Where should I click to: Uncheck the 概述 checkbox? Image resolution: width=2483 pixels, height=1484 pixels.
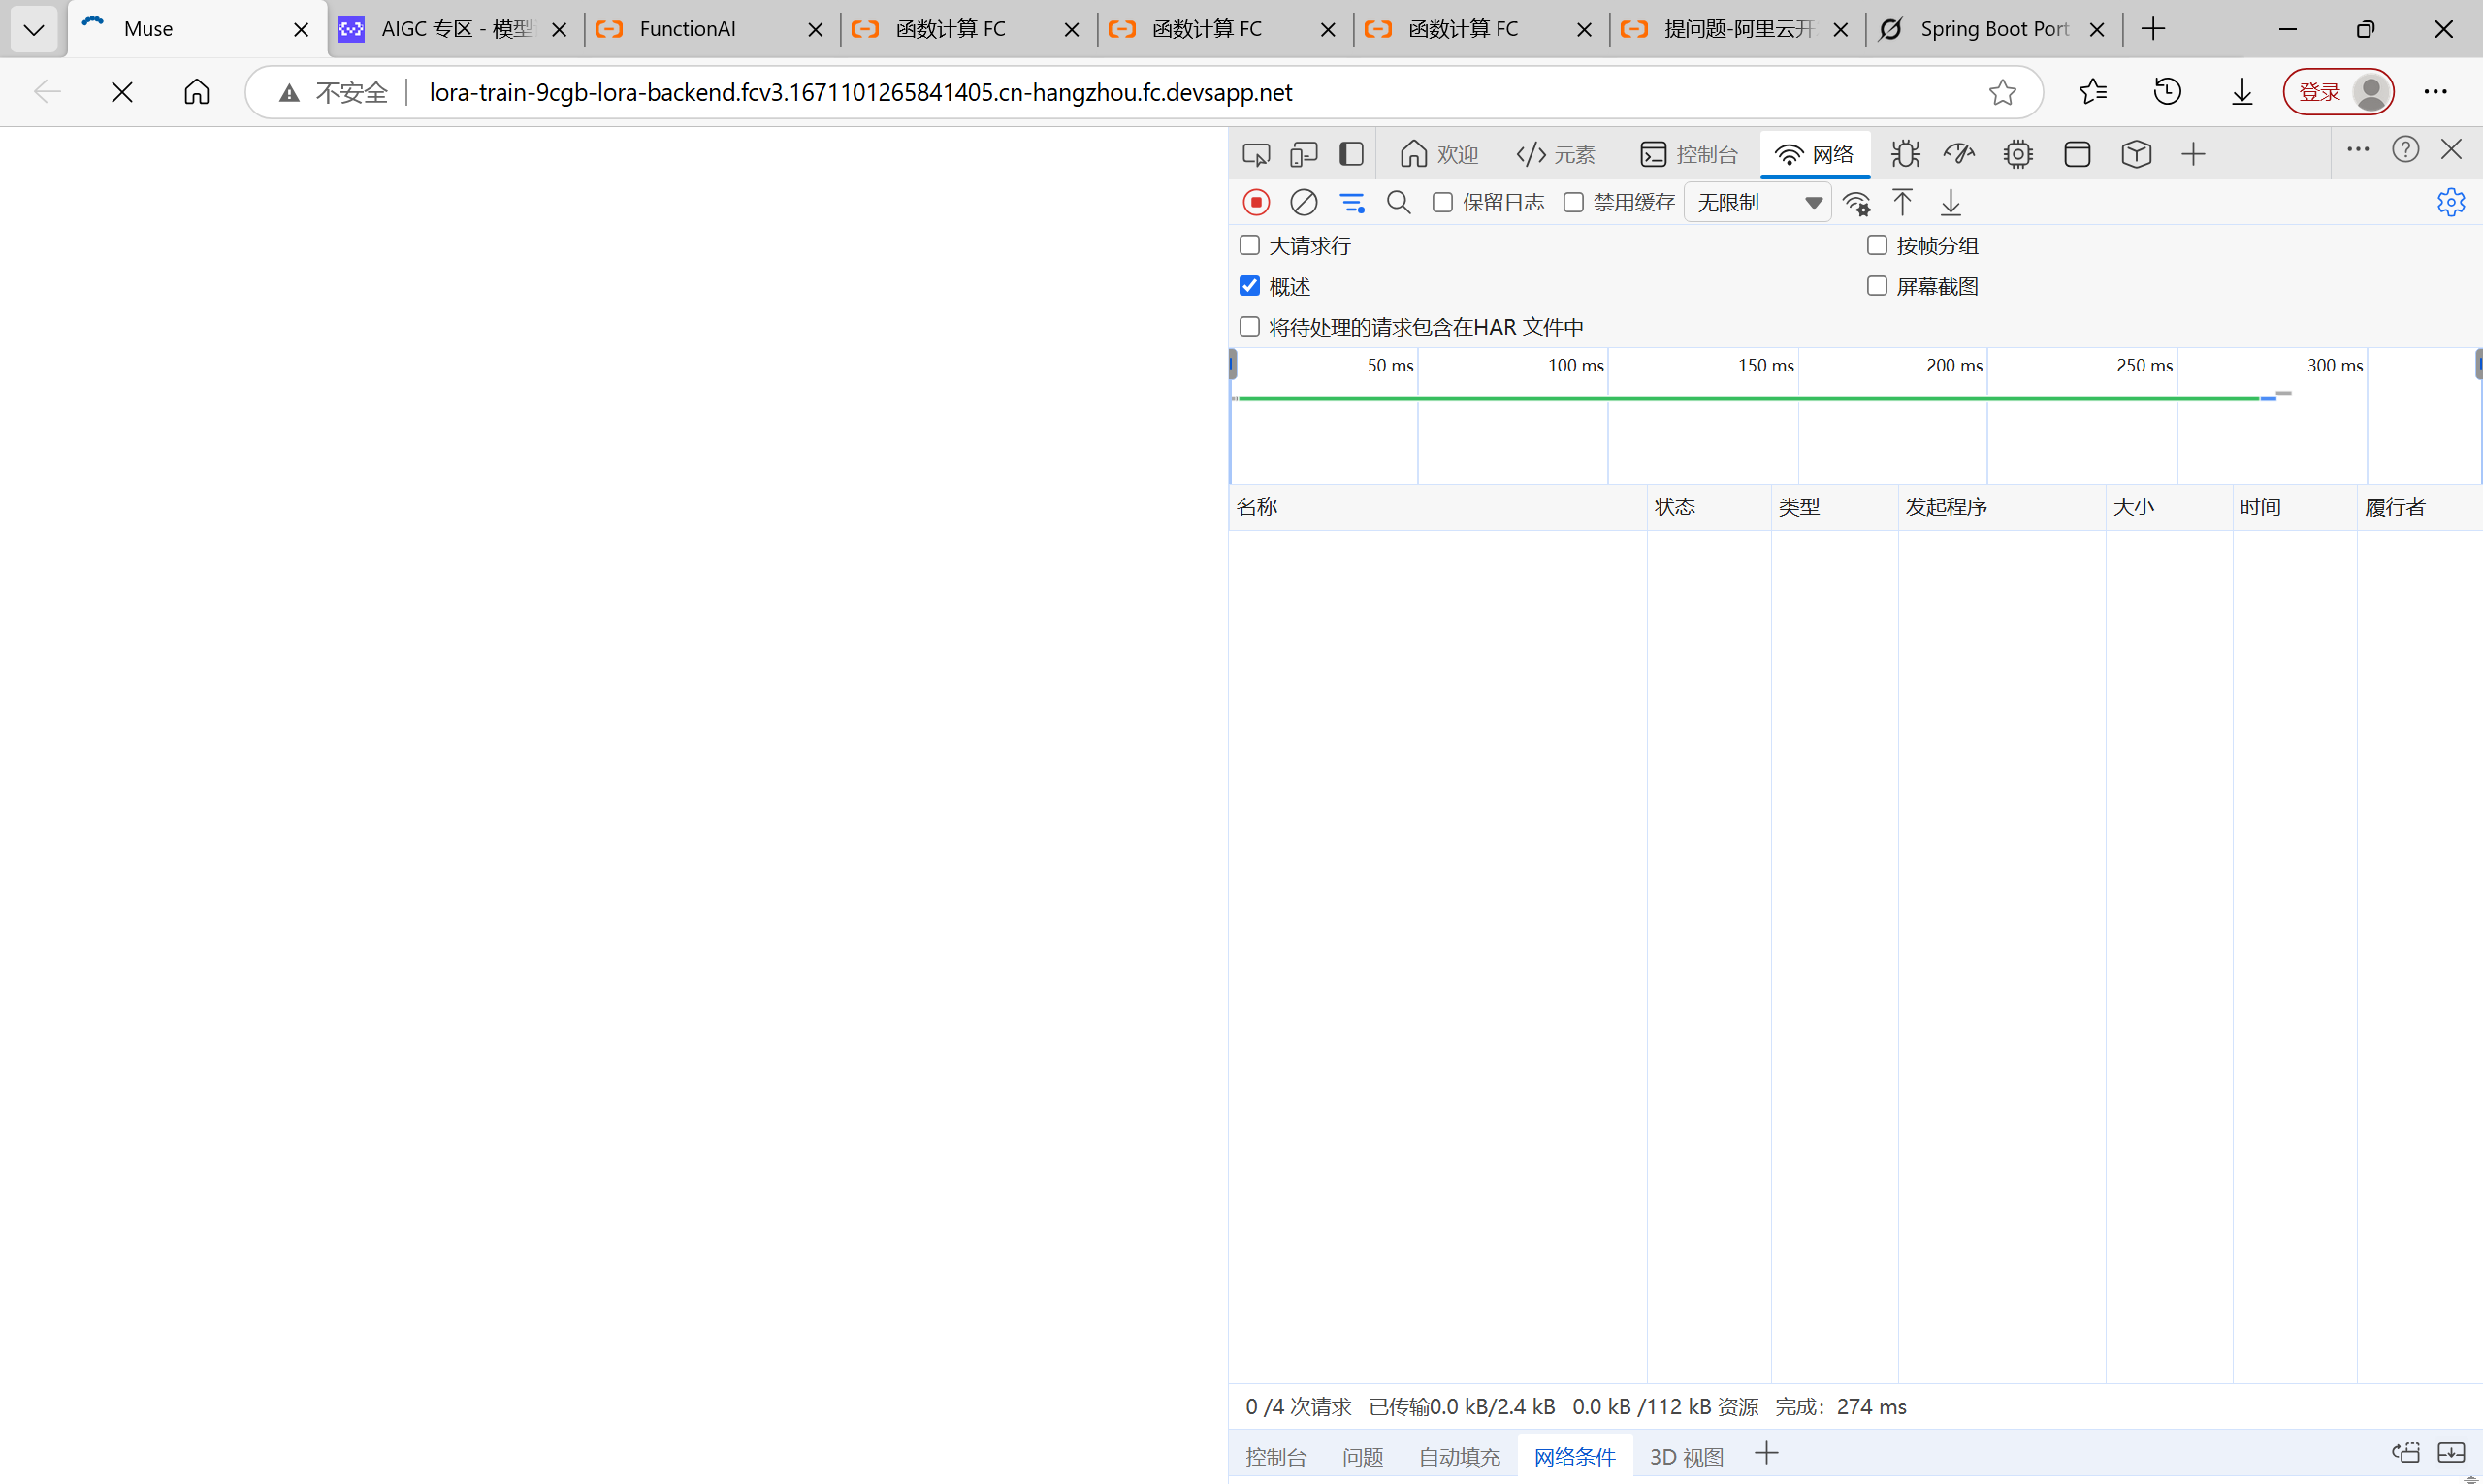coord(1249,286)
